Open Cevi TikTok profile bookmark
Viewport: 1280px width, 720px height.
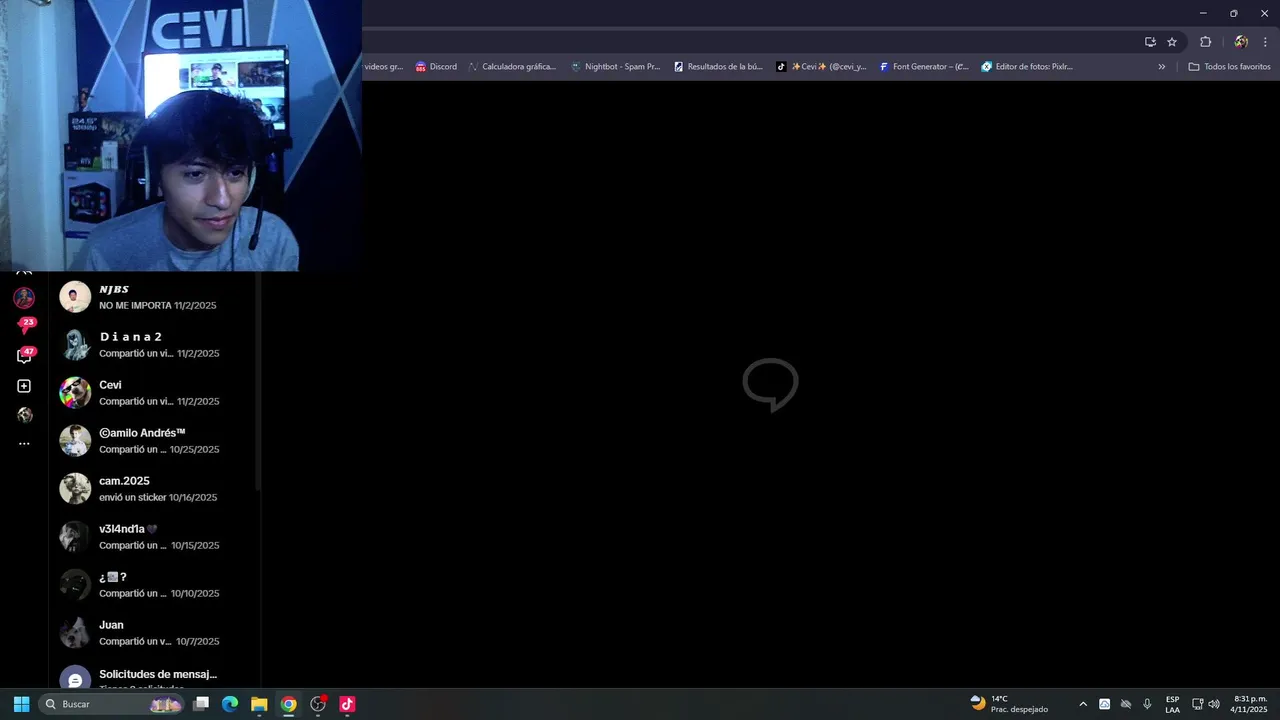(822, 67)
